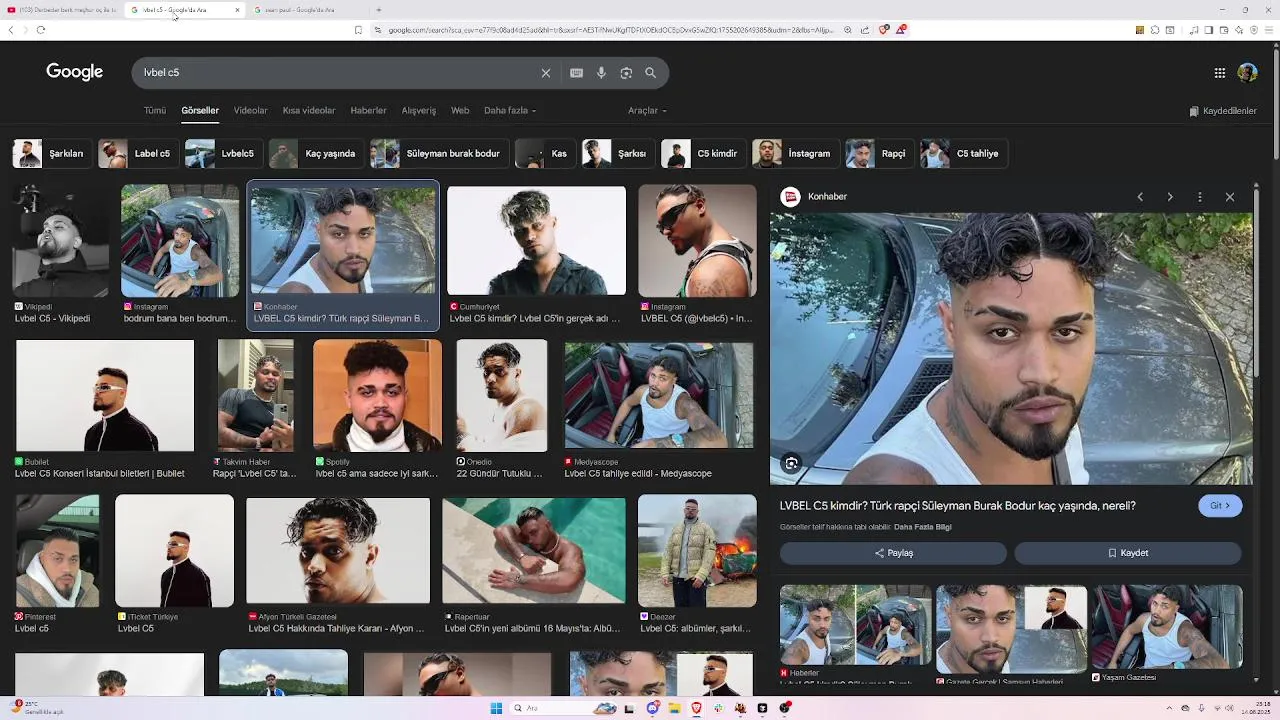
Task: Click the browser address bar URL
Action: (x=610, y=30)
